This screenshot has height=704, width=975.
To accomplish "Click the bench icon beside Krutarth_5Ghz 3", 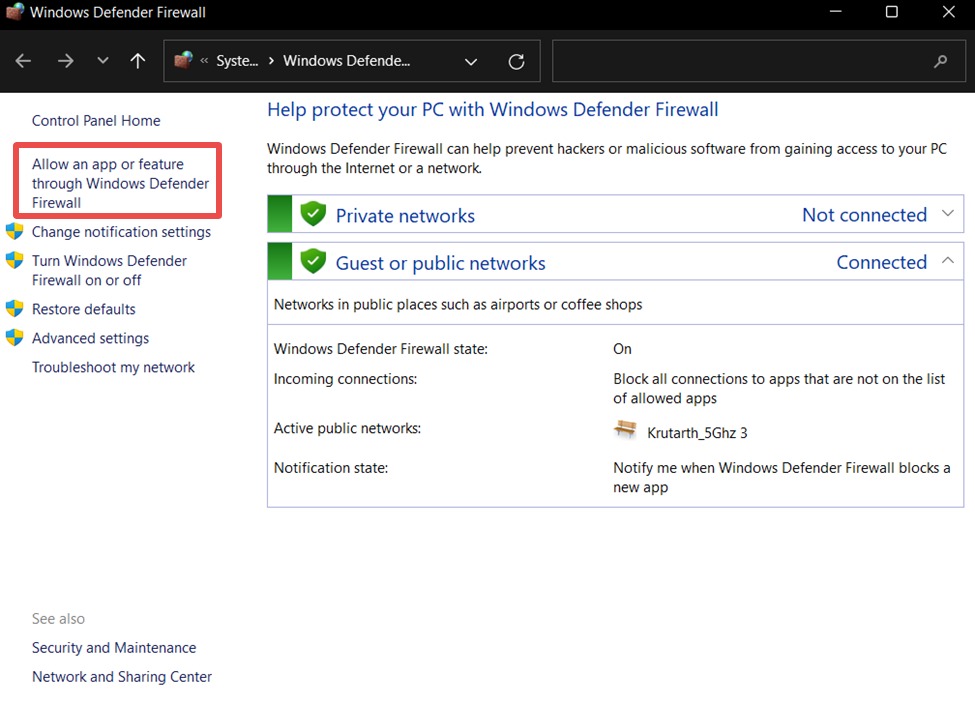I will (x=626, y=429).
